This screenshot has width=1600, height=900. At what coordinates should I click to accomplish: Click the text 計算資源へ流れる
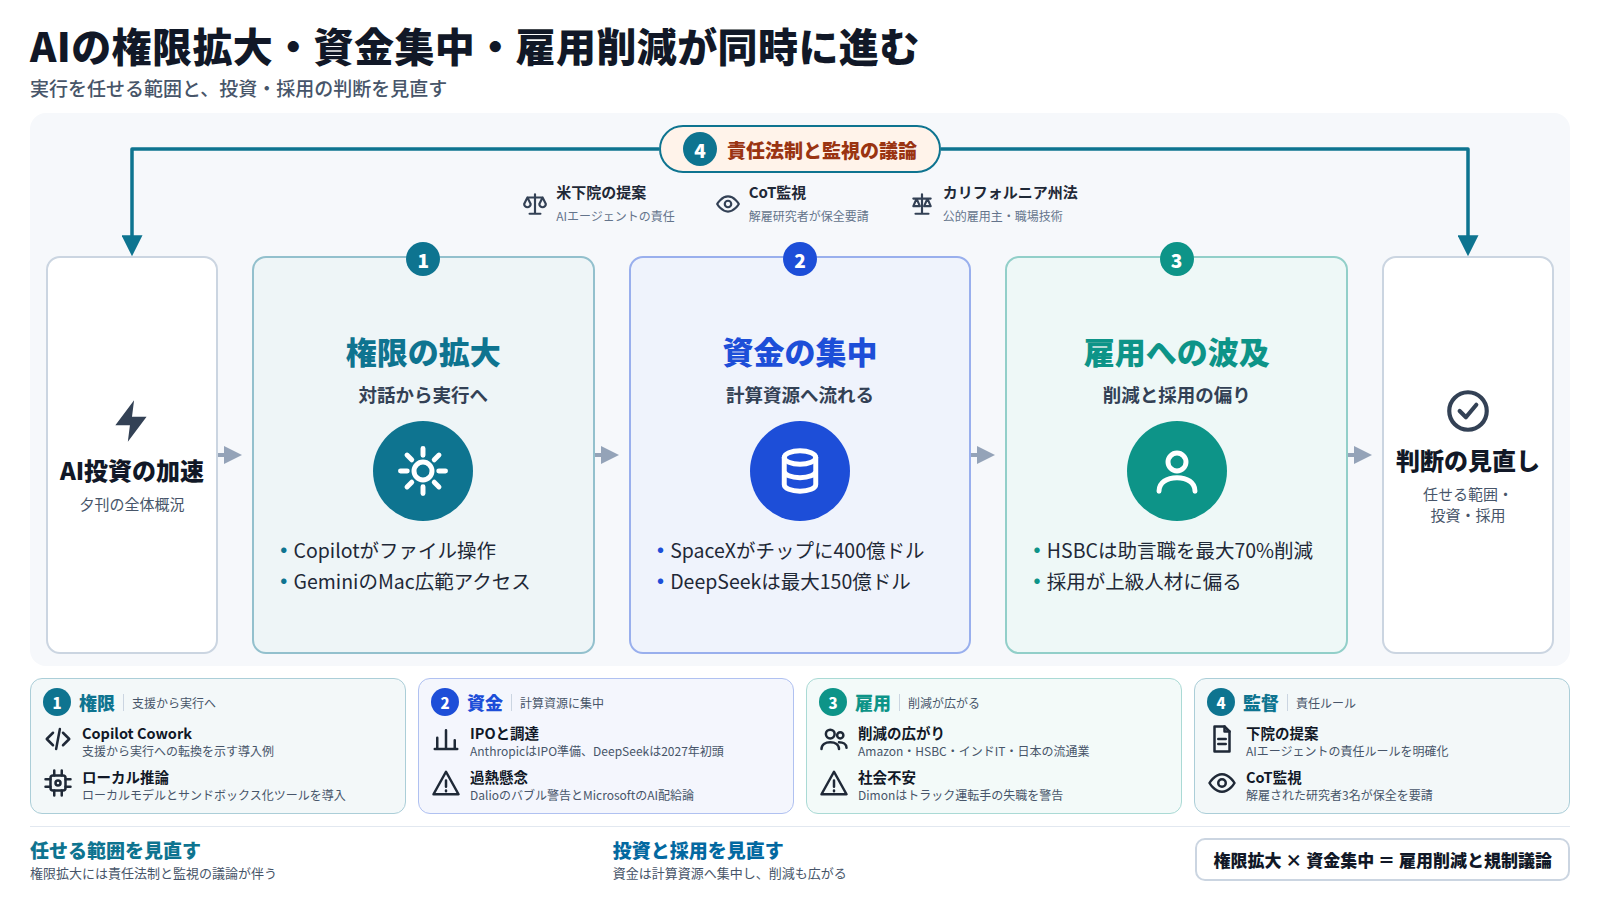tap(800, 395)
